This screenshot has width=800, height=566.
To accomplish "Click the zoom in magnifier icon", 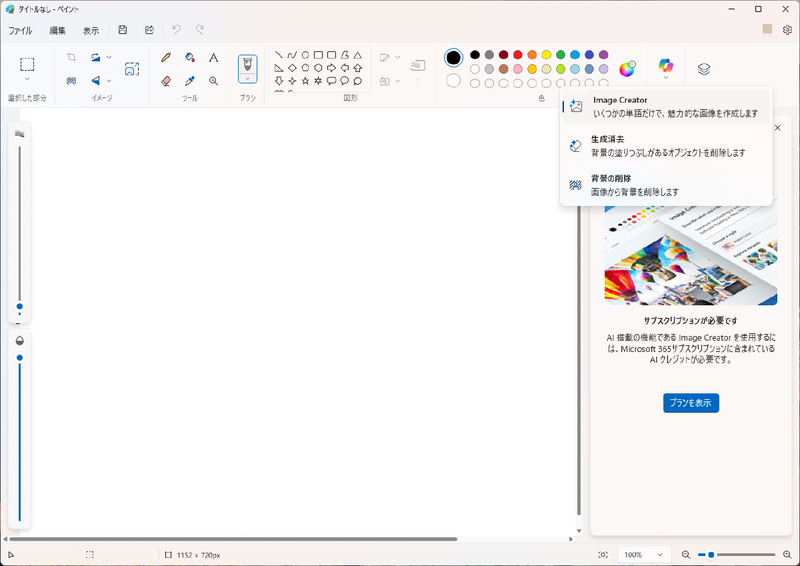I will [x=787, y=555].
